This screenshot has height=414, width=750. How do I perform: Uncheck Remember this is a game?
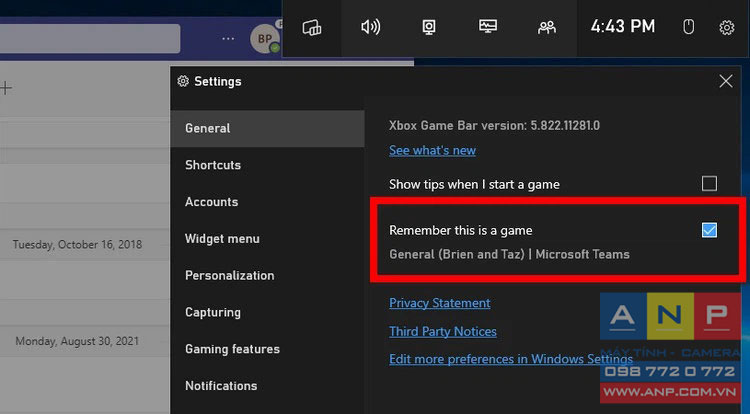click(x=709, y=230)
